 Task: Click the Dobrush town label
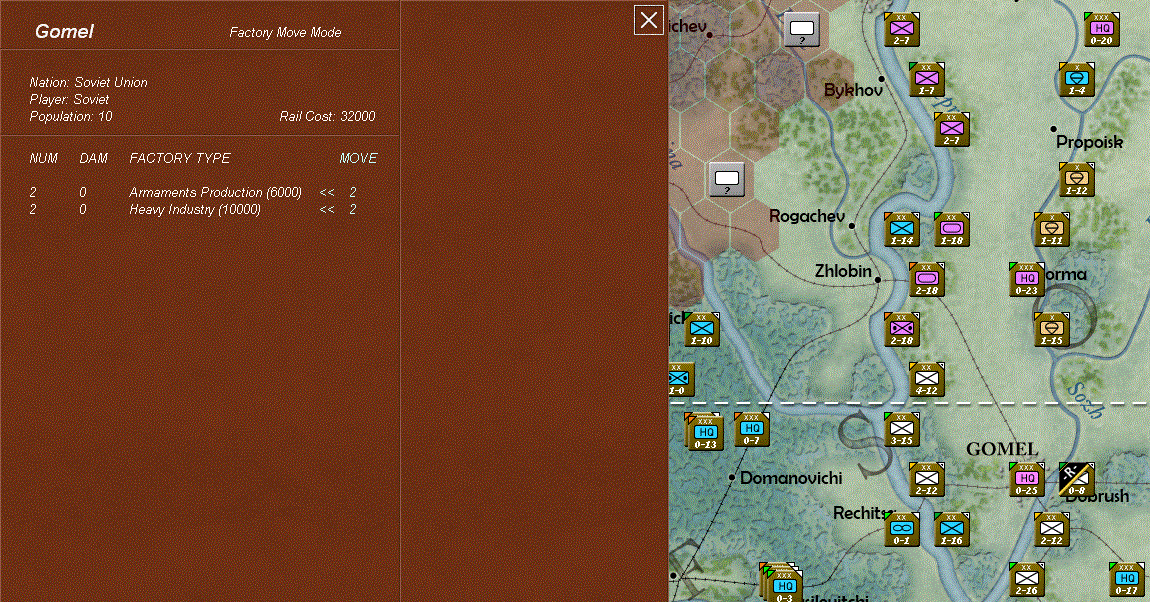click(1098, 496)
